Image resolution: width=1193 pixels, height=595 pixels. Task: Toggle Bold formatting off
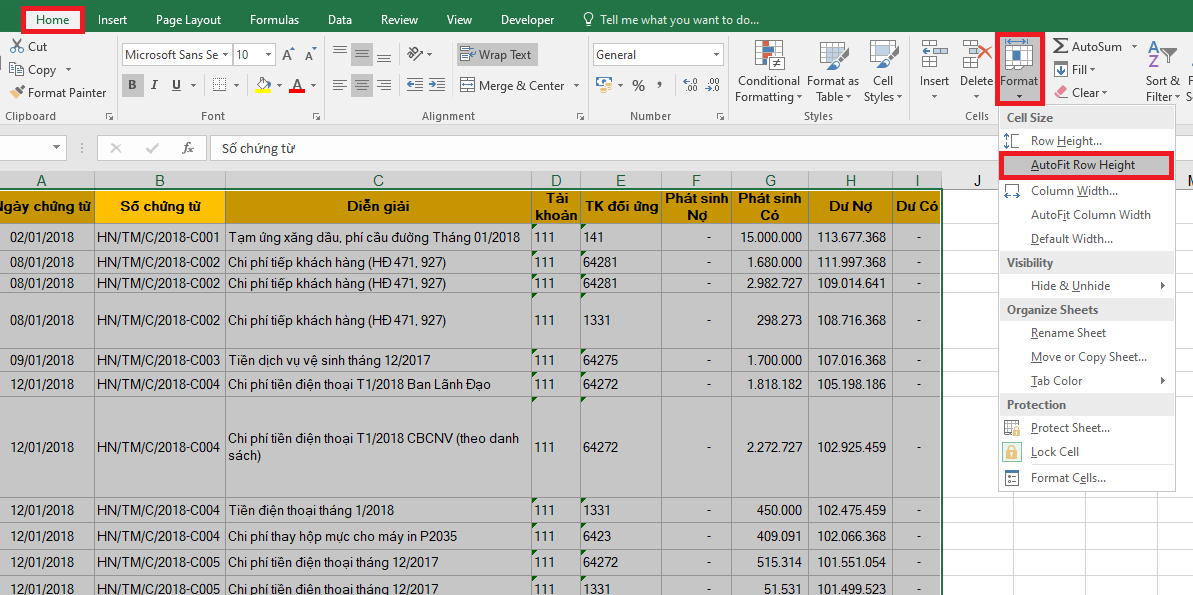tap(132, 86)
